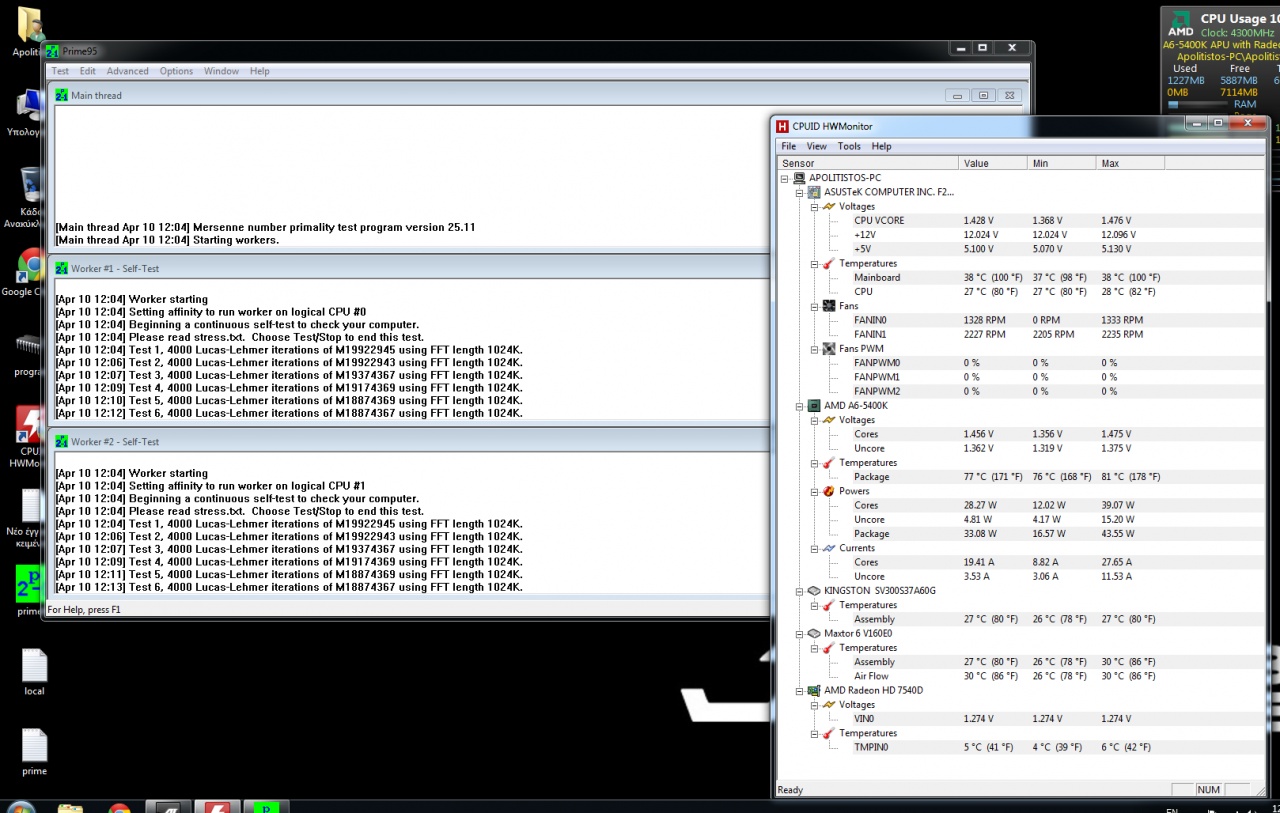Click the Maxtor 6 V160E0 drive icon
The image size is (1280, 813).
[x=814, y=633]
